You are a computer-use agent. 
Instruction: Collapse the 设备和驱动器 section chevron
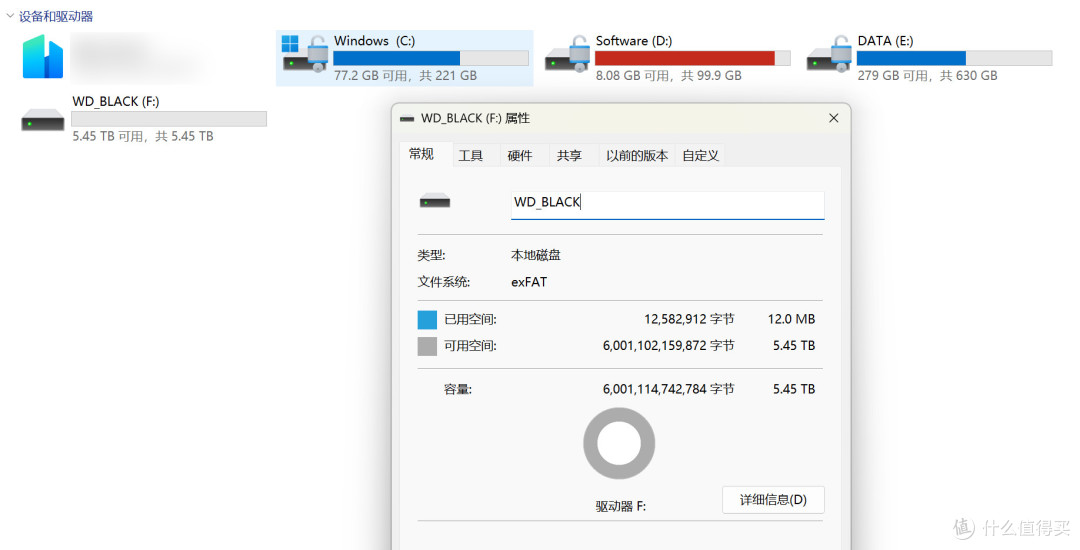[x=10, y=16]
